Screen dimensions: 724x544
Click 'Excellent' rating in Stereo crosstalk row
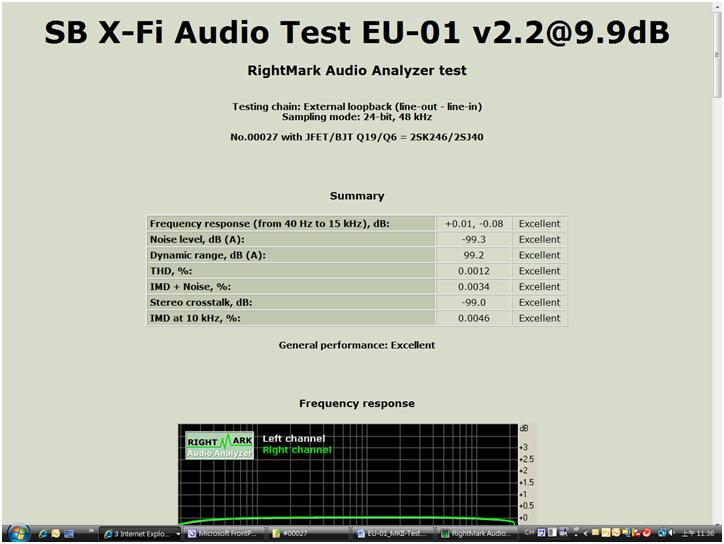(539, 302)
